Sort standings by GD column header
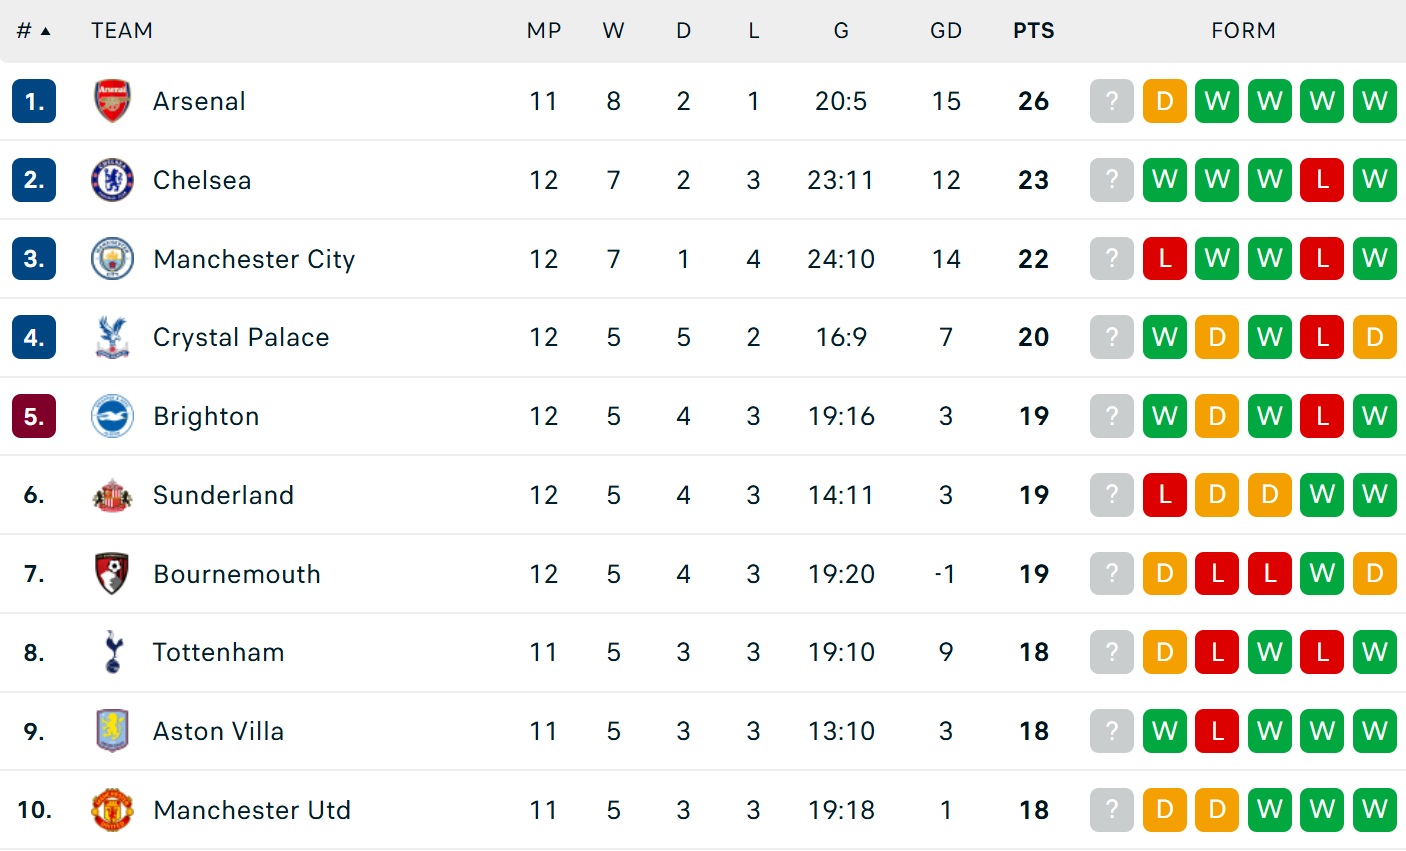The height and width of the screenshot is (851, 1406). (945, 31)
